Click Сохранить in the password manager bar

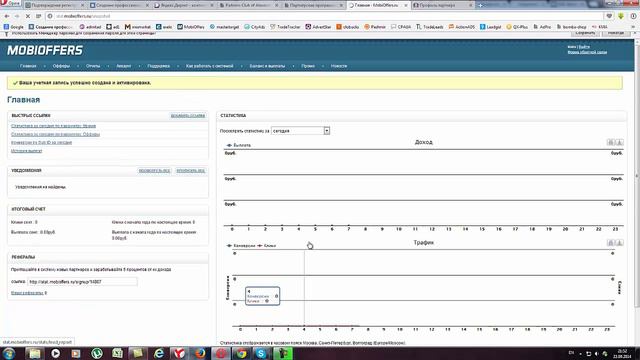click(585, 33)
